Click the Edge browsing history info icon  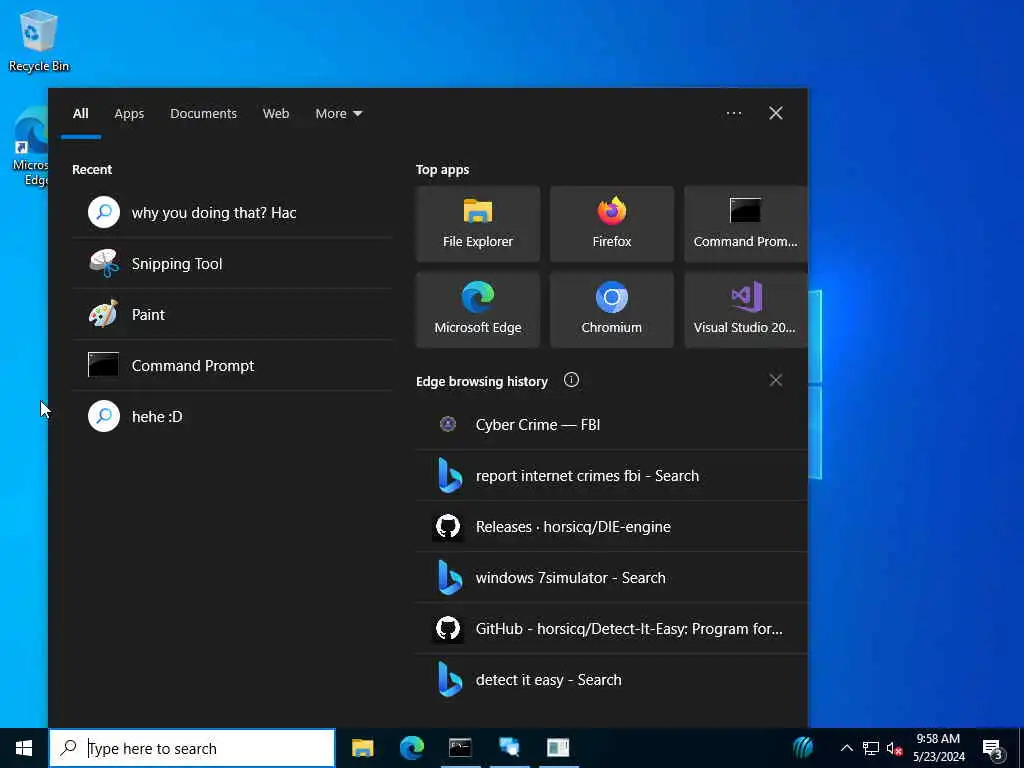571,380
